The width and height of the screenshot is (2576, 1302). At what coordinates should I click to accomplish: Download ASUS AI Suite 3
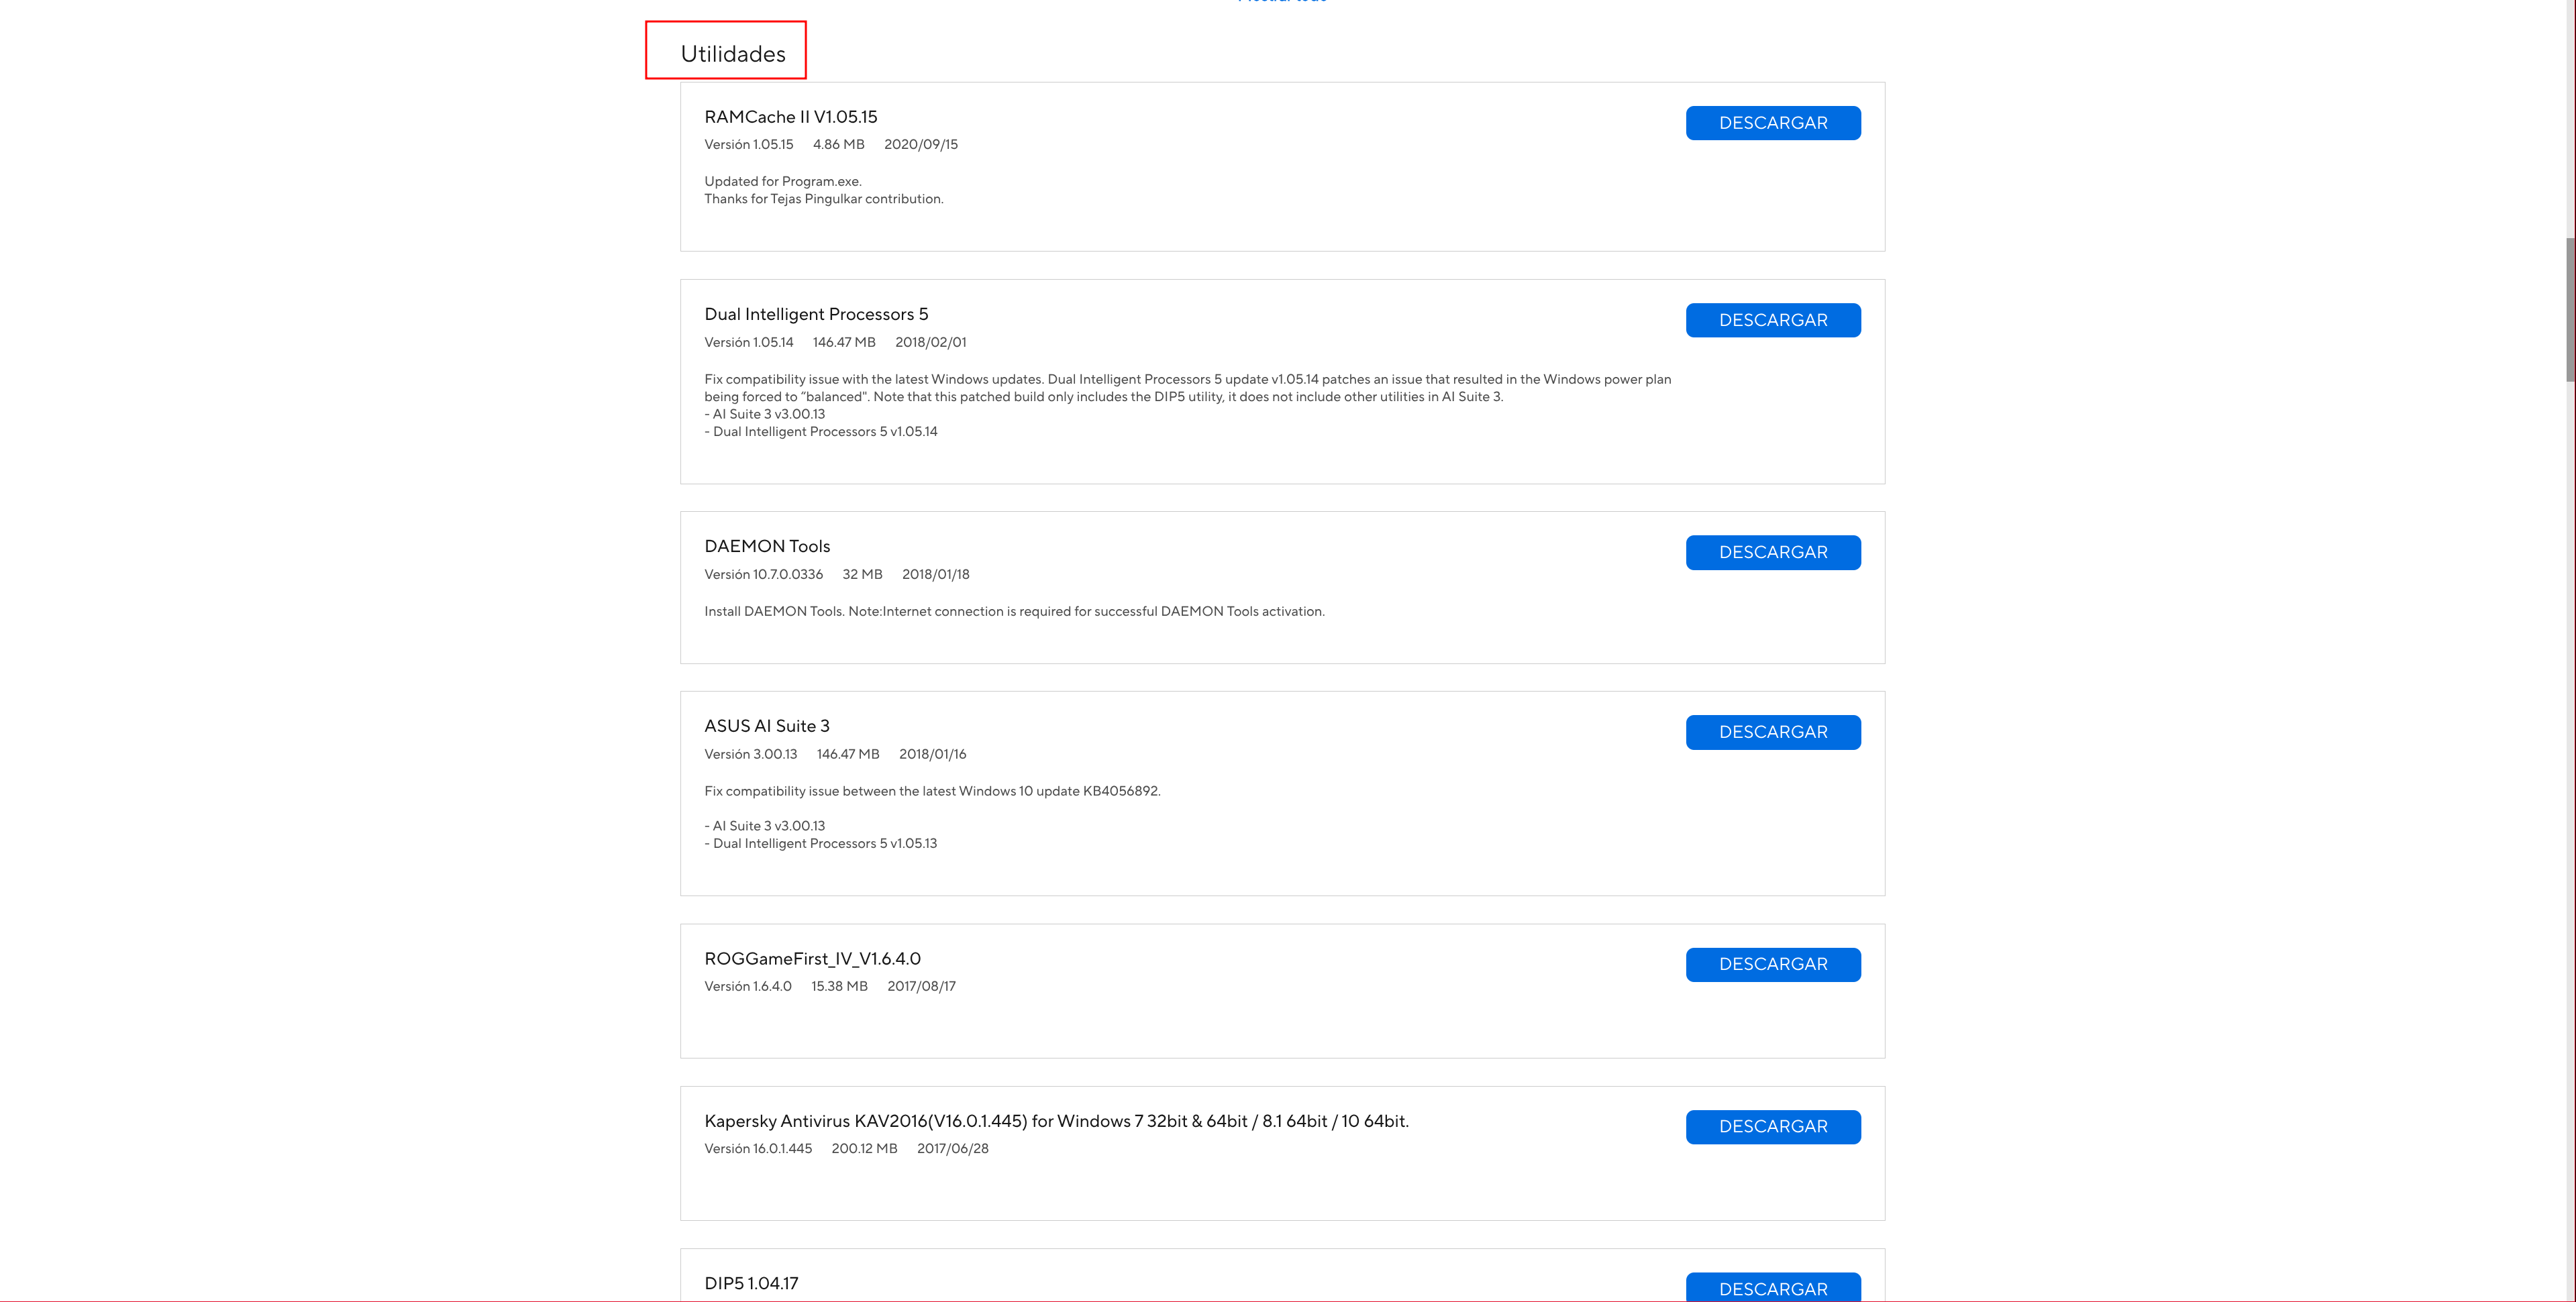click(x=1772, y=732)
